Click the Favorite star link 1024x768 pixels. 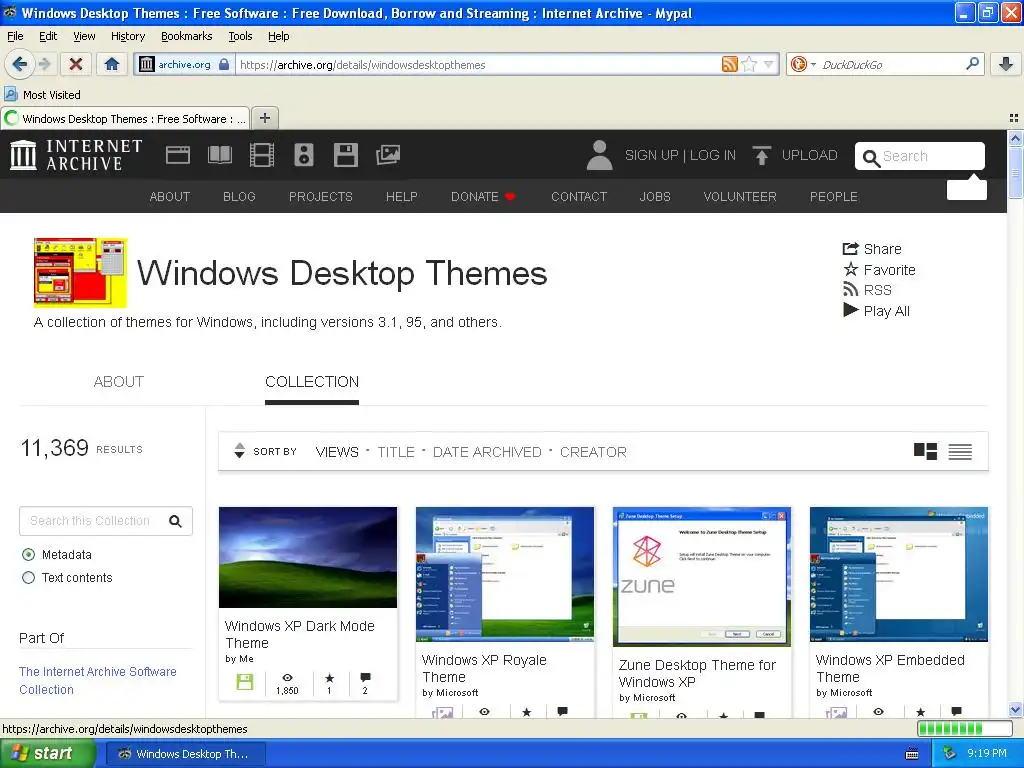pos(879,270)
